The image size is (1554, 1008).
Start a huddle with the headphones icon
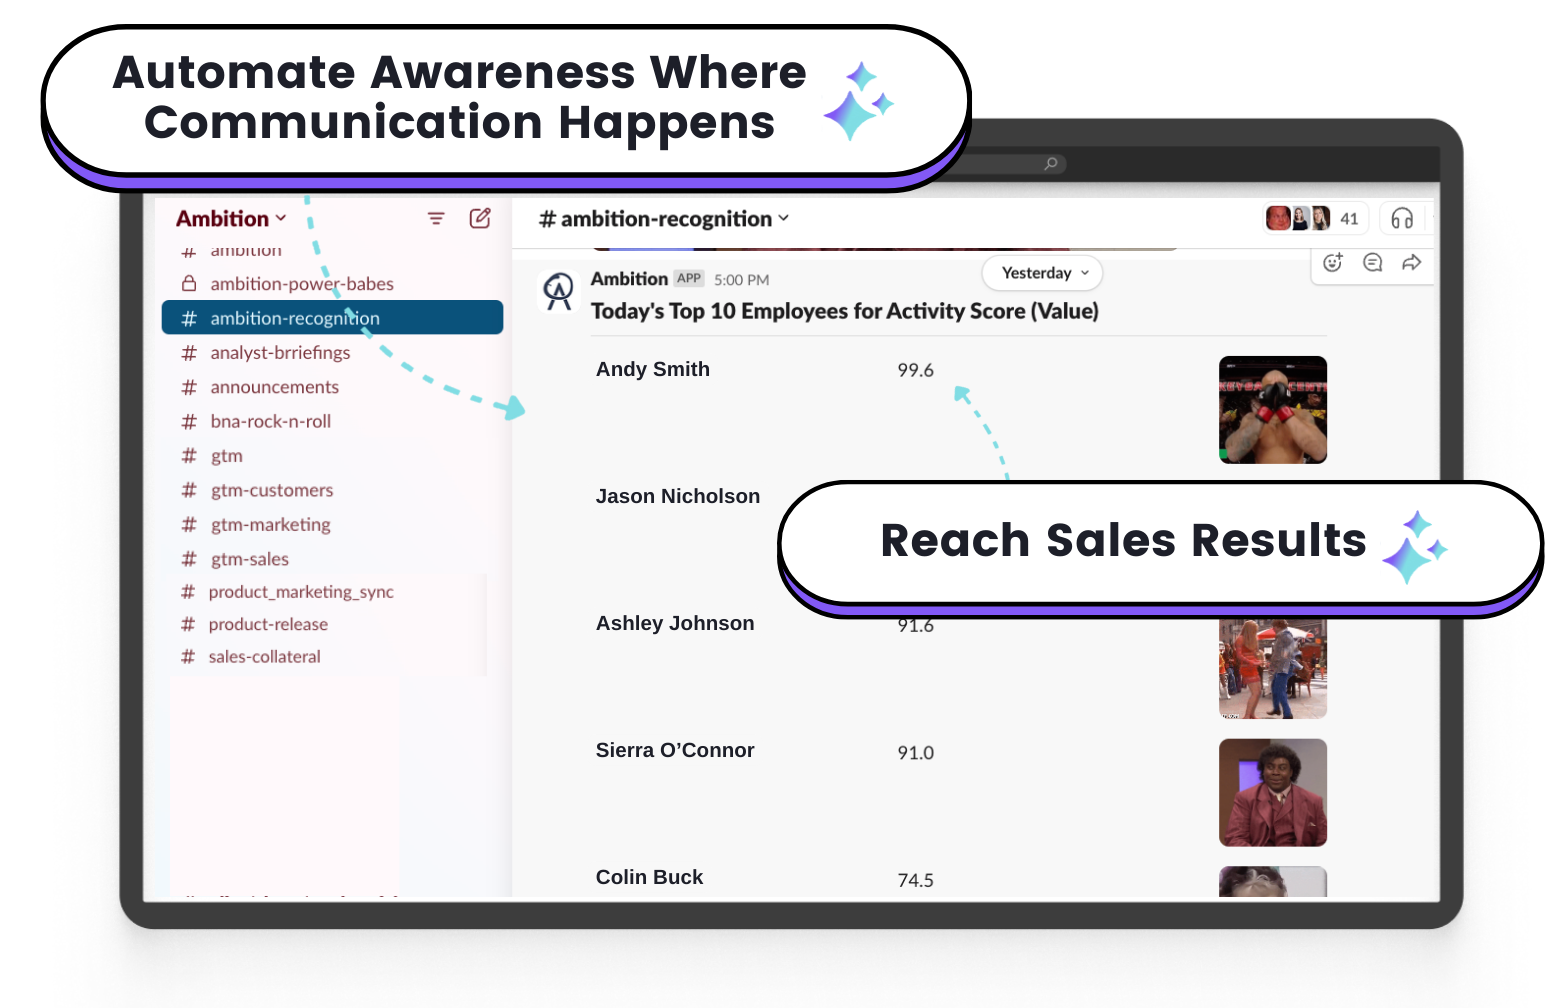point(1403,218)
